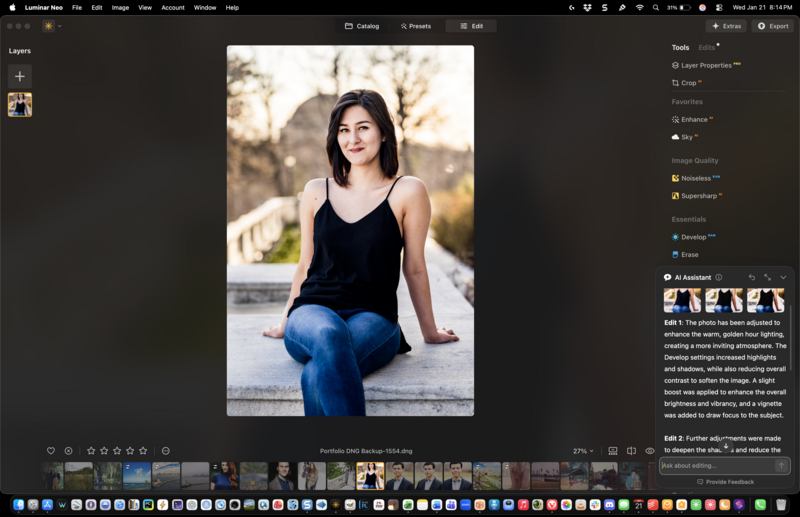Viewport: 800px width, 517px height.
Task: Click the Portfolio DNG Backup-1554.dng filename
Action: click(366, 451)
